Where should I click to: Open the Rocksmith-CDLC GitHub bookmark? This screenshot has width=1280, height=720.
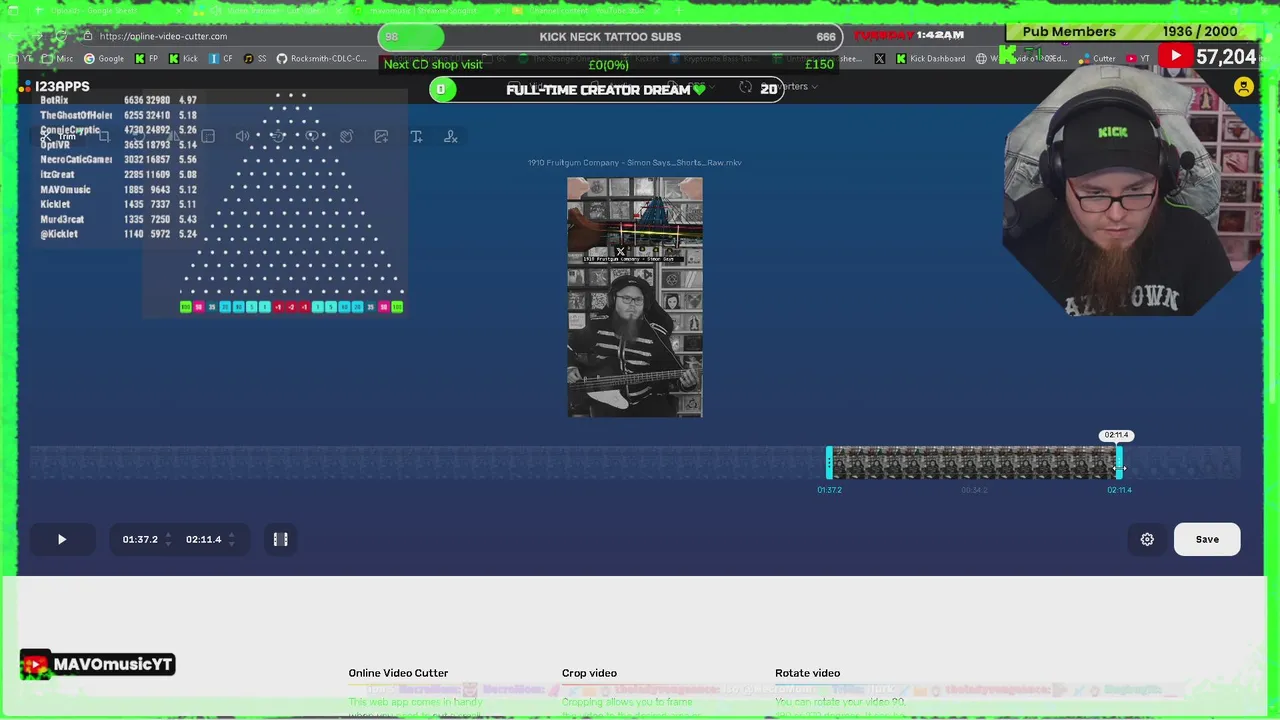click(322, 59)
